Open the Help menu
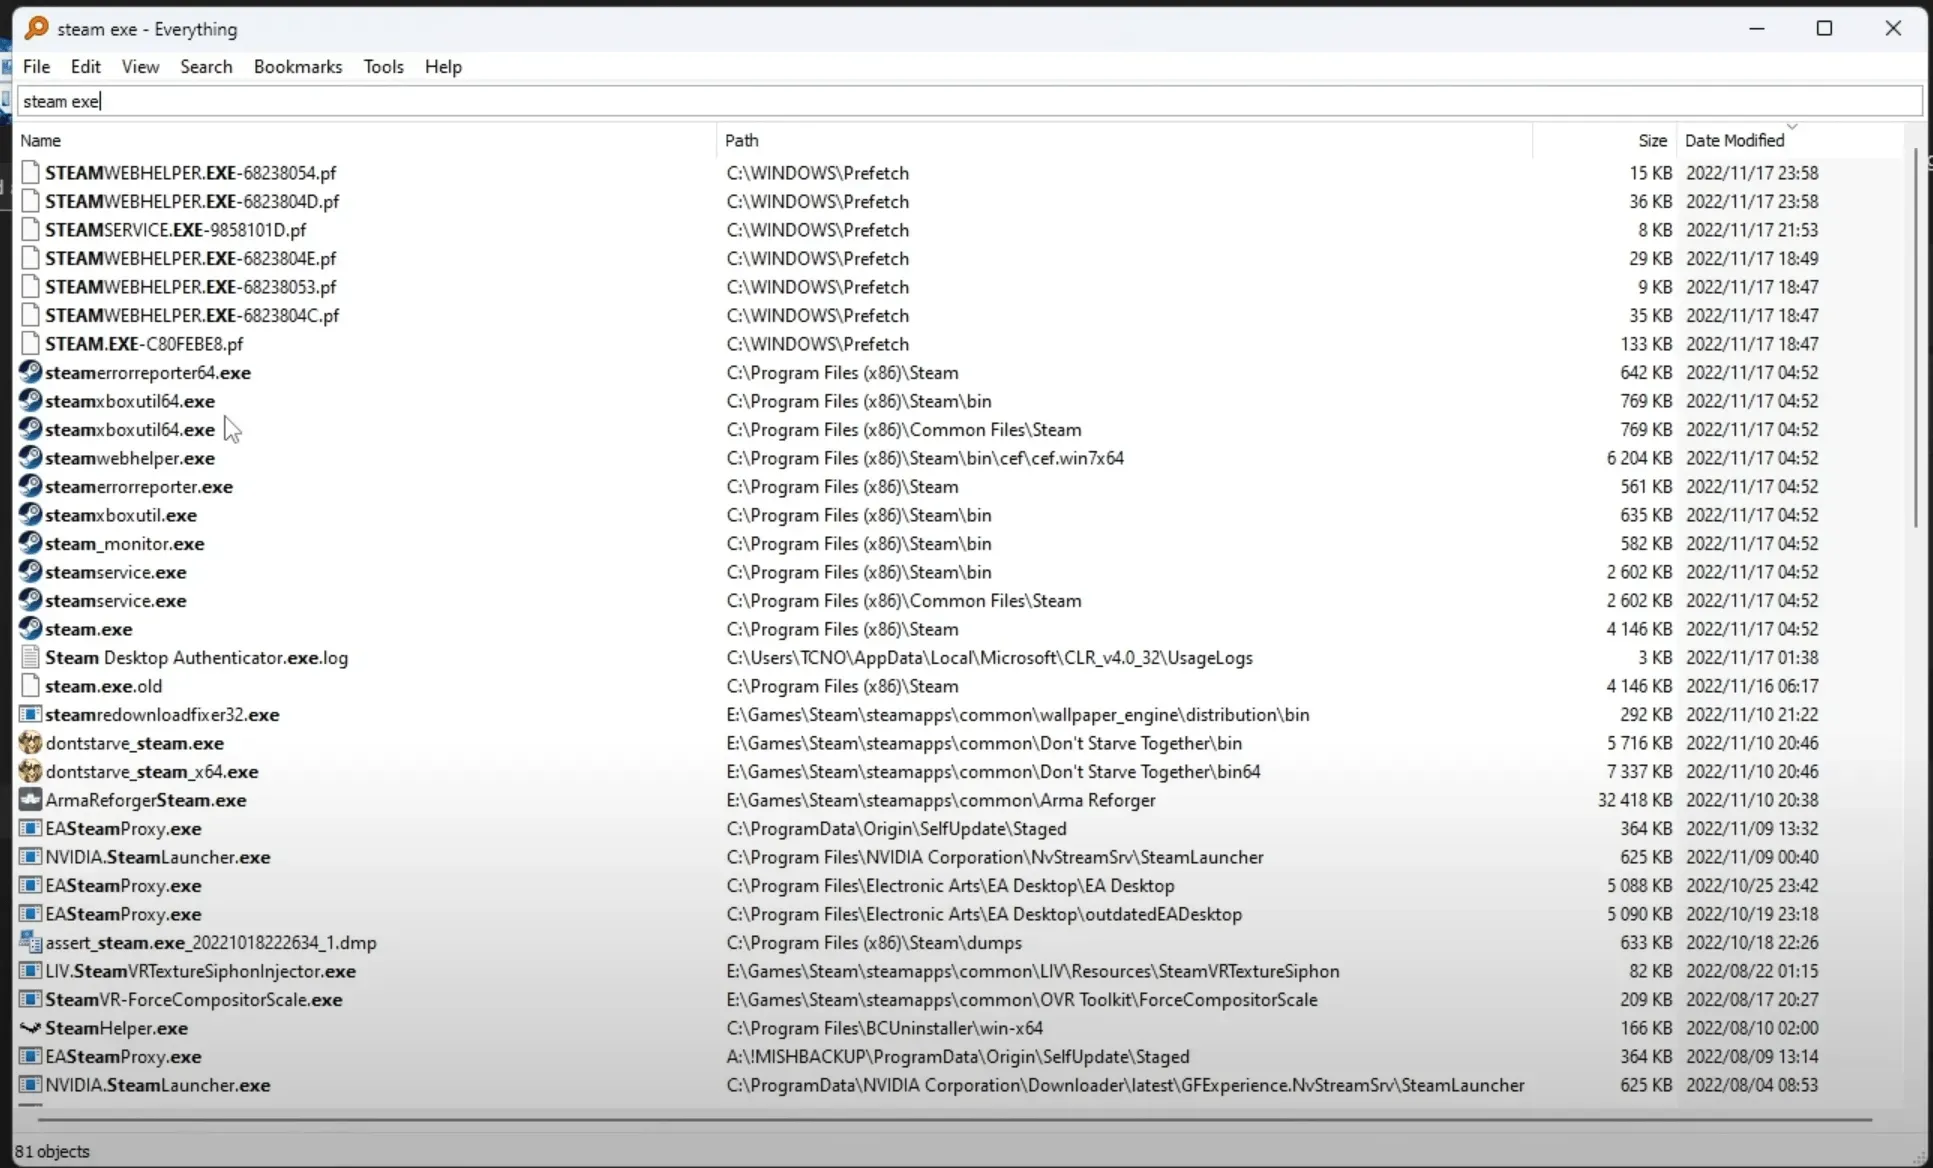The width and height of the screenshot is (1933, 1168). pos(443,66)
